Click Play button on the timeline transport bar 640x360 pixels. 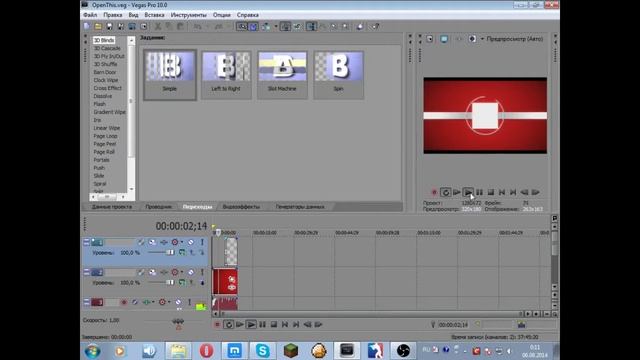pos(251,324)
